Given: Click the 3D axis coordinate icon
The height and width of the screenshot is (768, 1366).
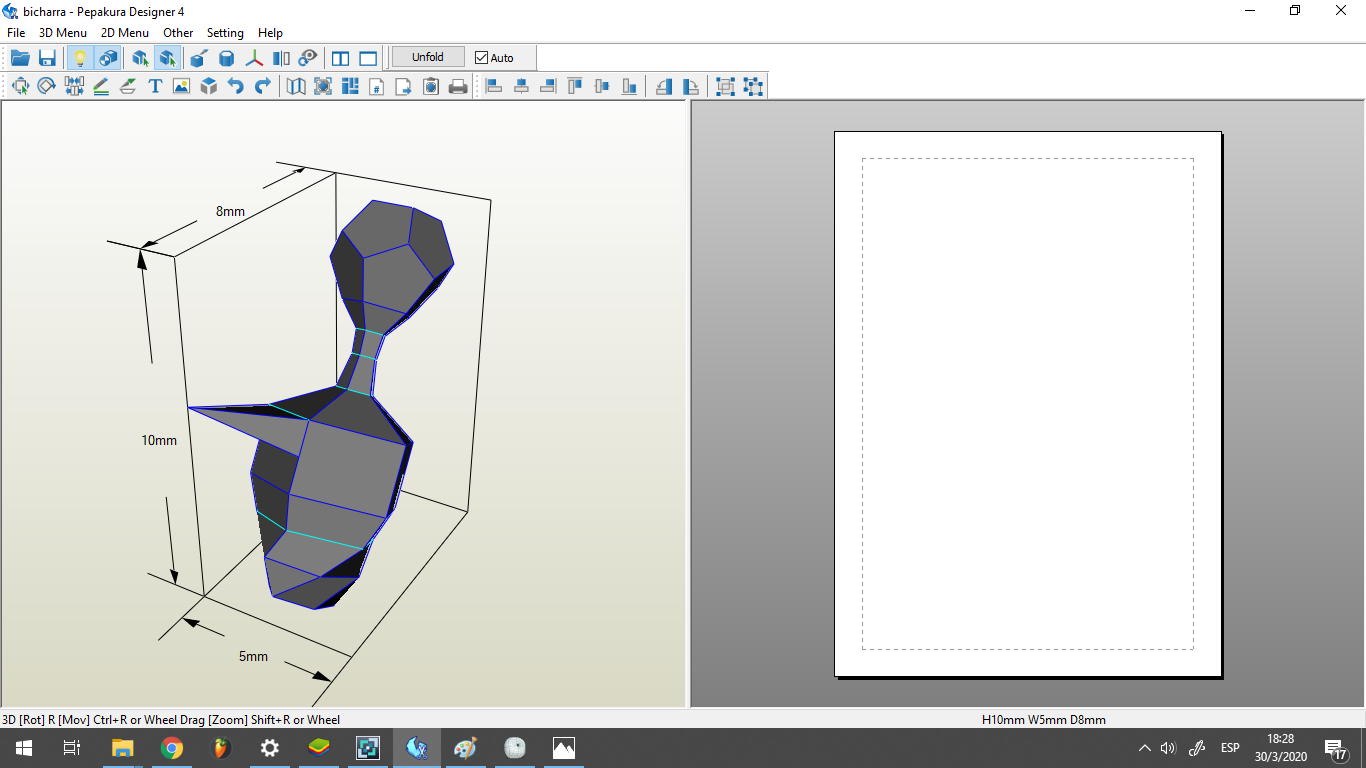Looking at the screenshot, I should (x=255, y=58).
